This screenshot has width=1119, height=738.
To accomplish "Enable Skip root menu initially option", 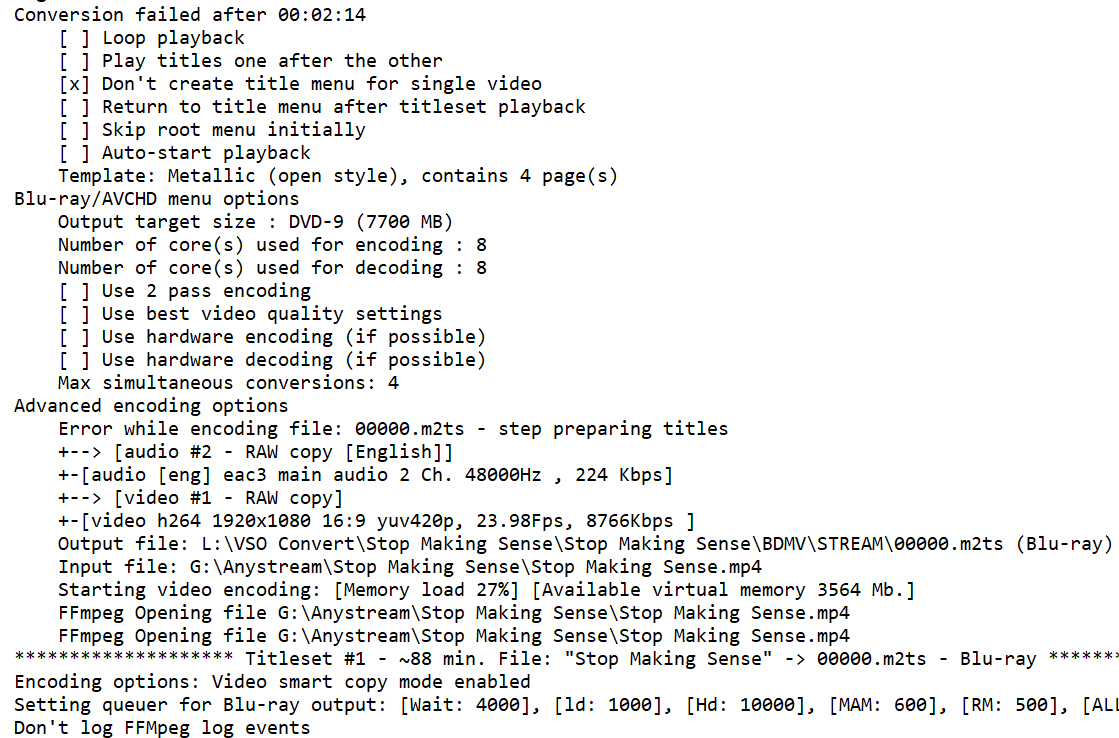I will point(74,130).
